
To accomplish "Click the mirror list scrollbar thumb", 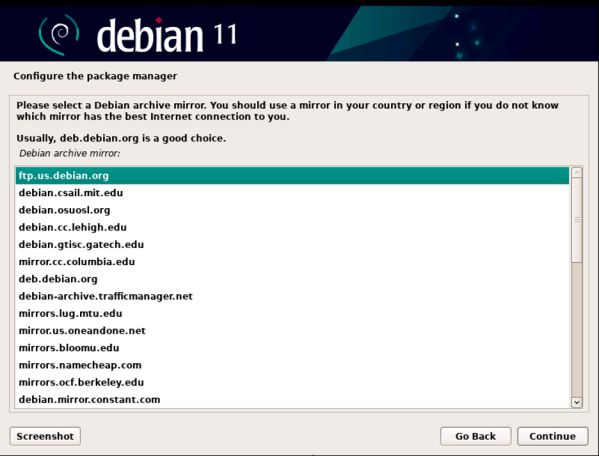I will pyautogui.click(x=576, y=220).
